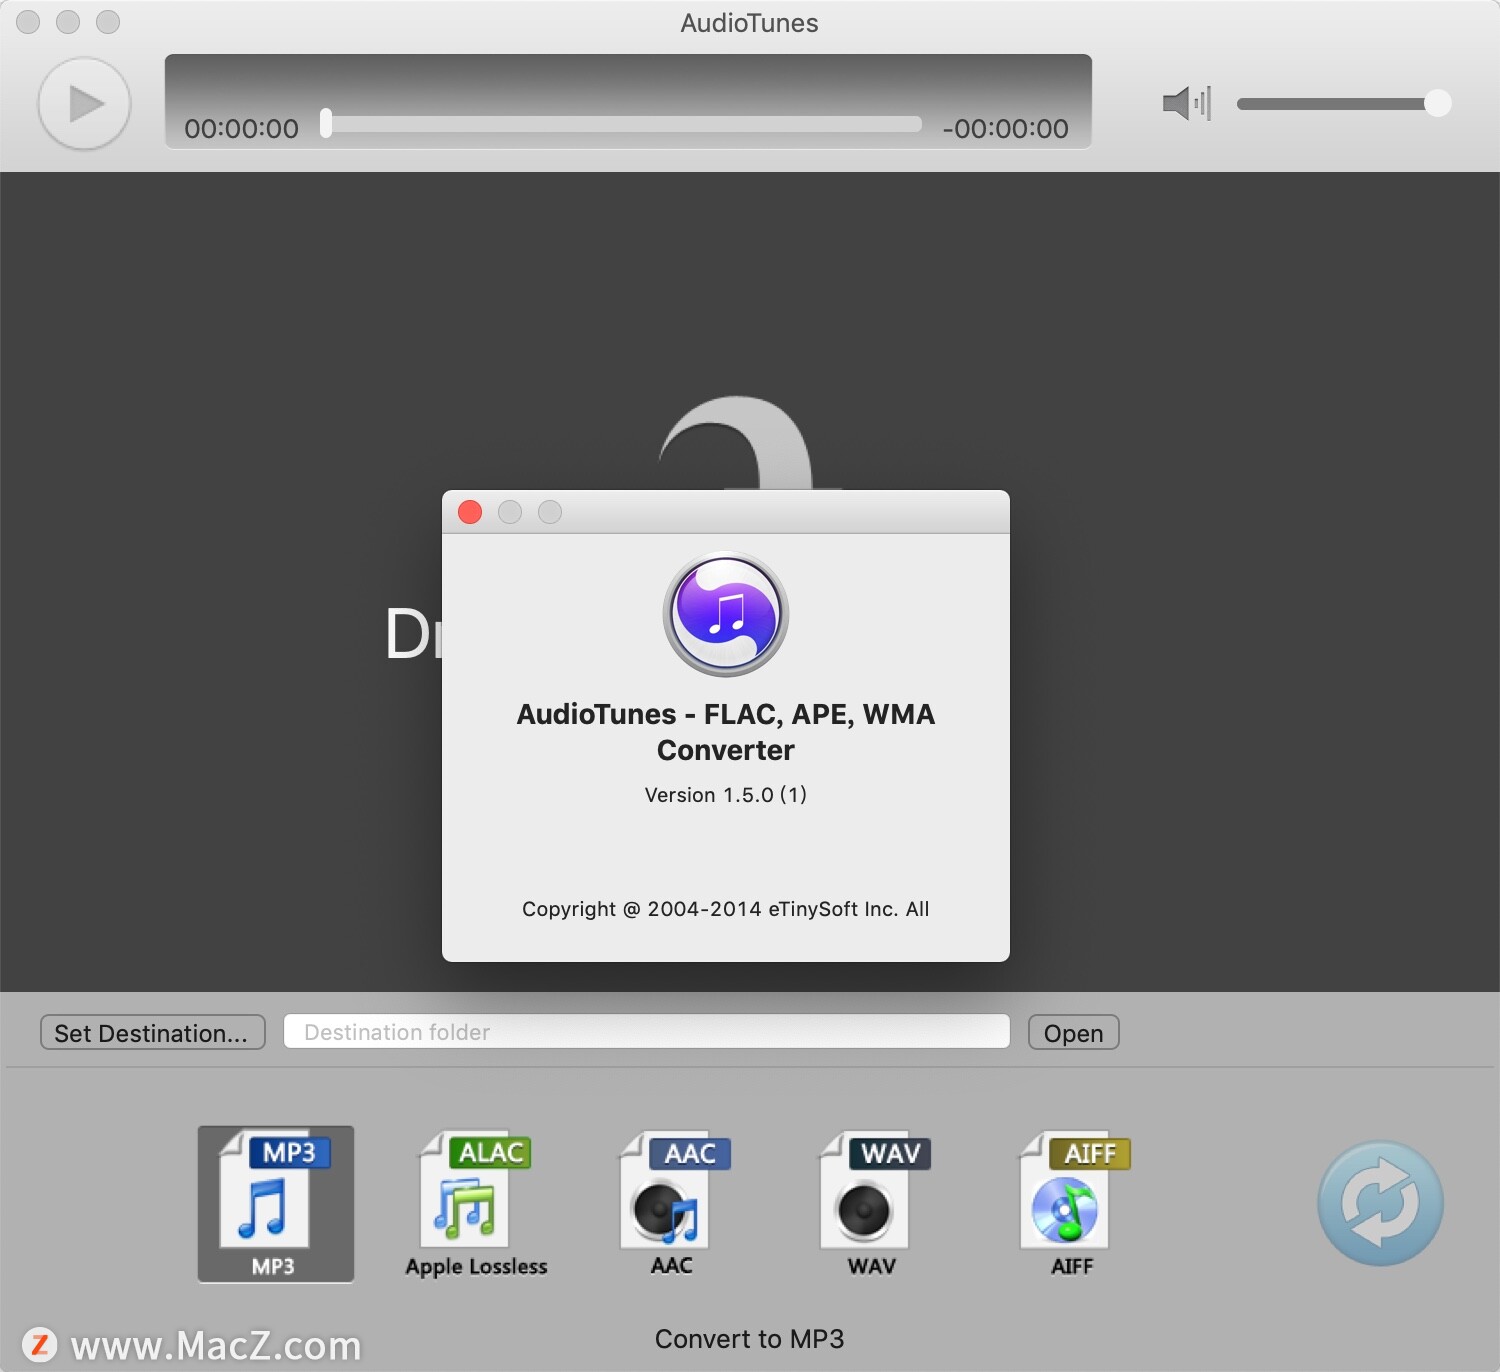
Task: Choose the AAC output format icon
Action: (x=674, y=1204)
